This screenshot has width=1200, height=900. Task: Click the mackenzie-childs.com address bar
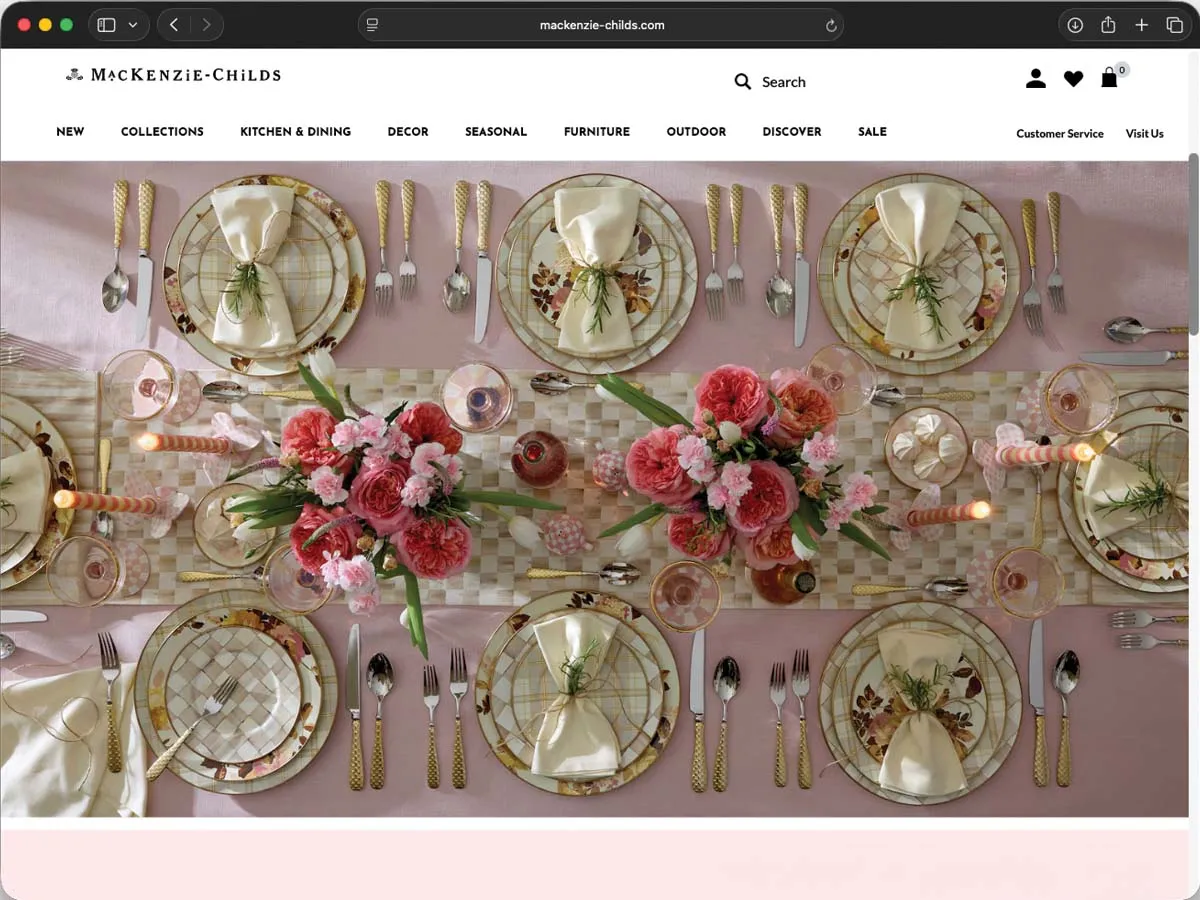pos(601,25)
